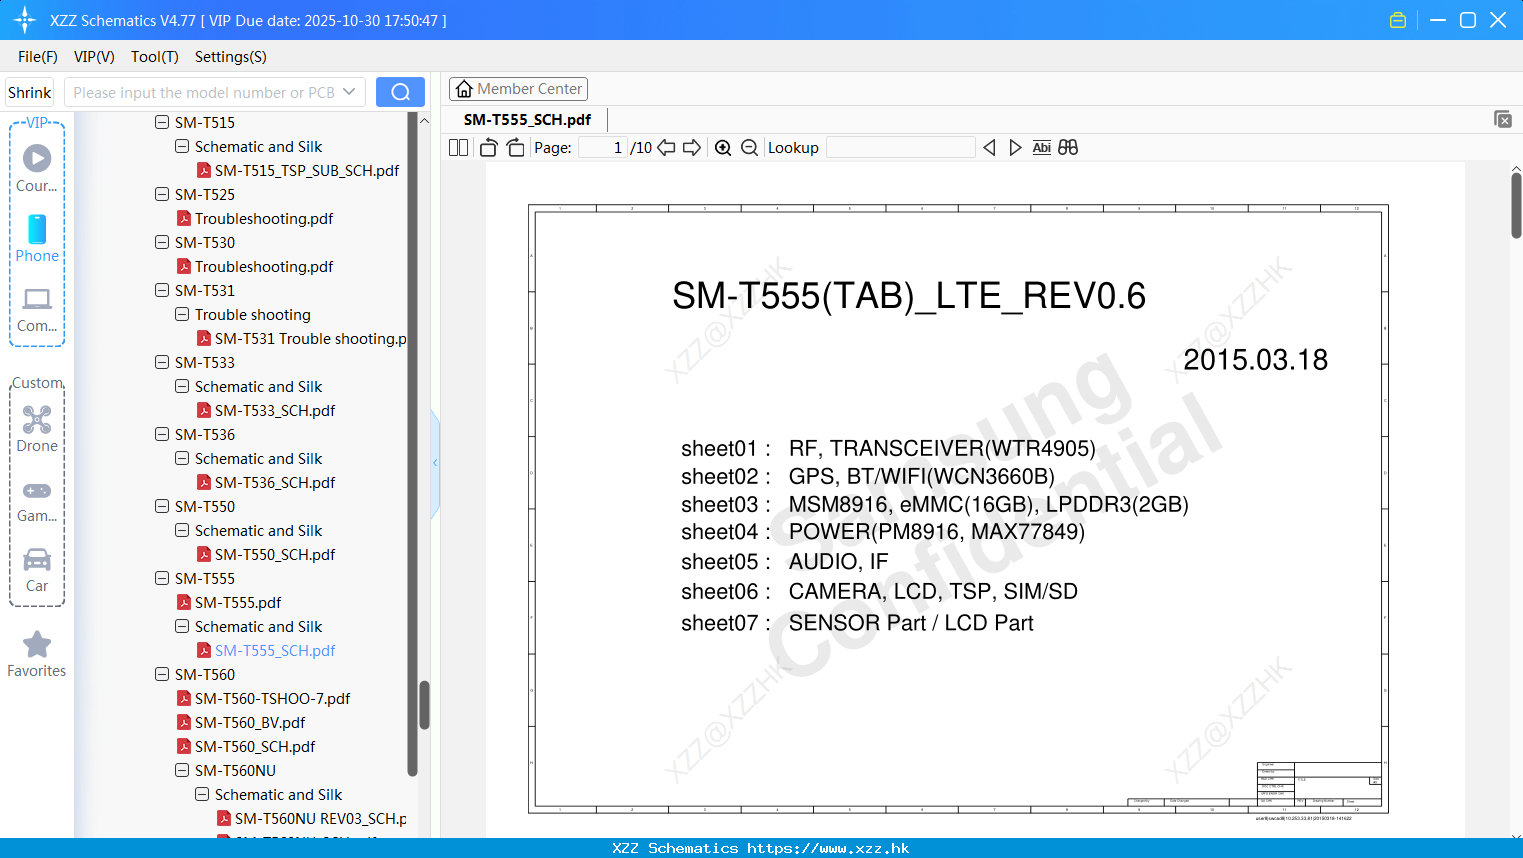Viewport: 1523px width, 858px height.
Task: Collapse the SM-T530 tree node
Action: pos(162,242)
